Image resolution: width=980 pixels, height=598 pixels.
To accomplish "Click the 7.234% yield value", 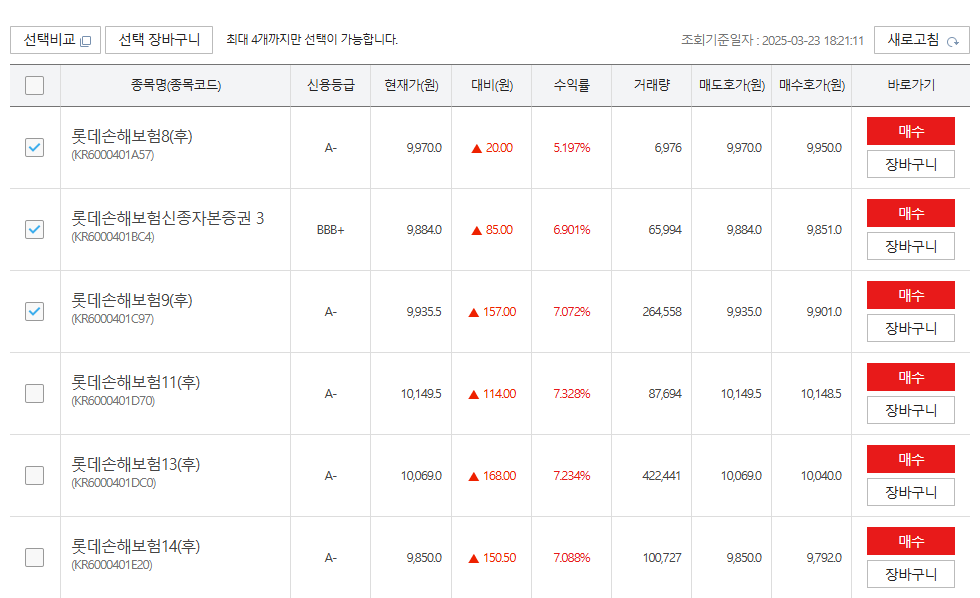I will coord(572,476).
